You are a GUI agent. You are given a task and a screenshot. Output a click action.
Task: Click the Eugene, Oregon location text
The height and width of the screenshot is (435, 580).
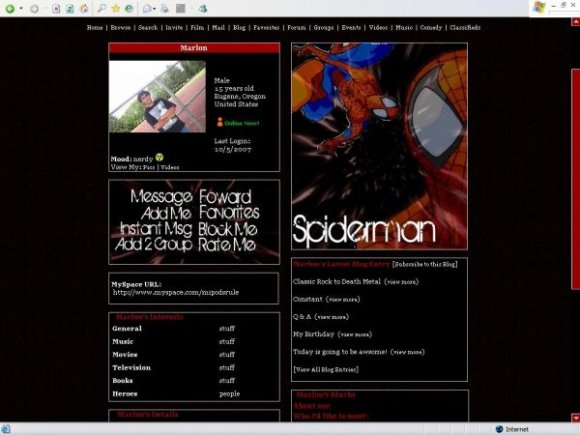pos(240,96)
